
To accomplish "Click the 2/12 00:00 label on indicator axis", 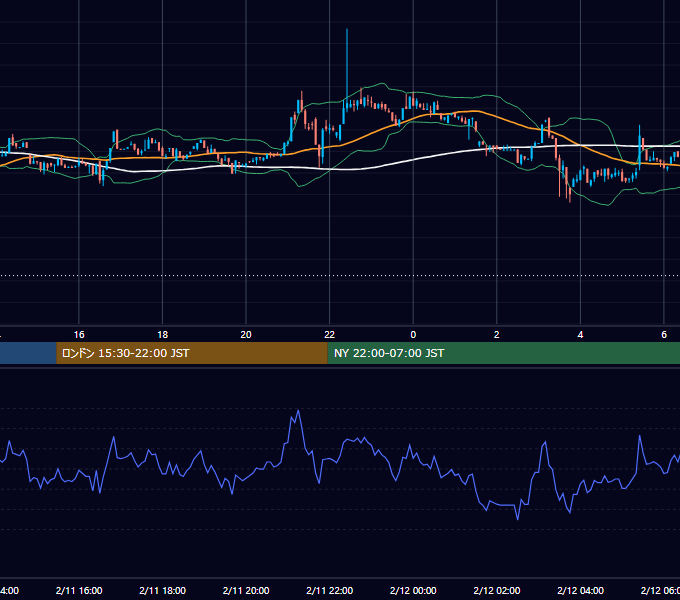I will point(413,590).
